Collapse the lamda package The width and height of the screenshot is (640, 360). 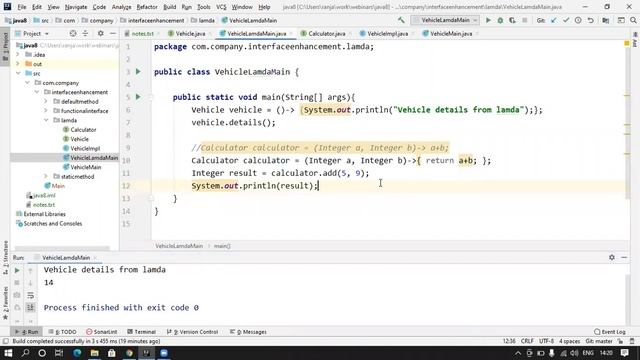(x=46, y=120)
